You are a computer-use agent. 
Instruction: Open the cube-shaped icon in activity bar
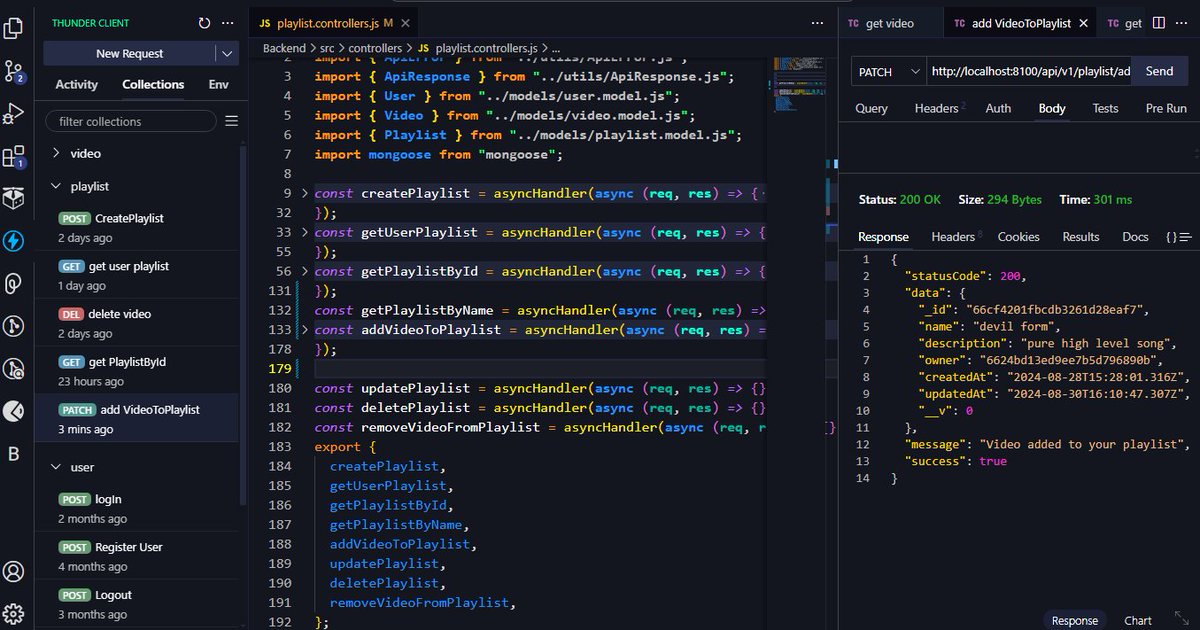(14, 199)
